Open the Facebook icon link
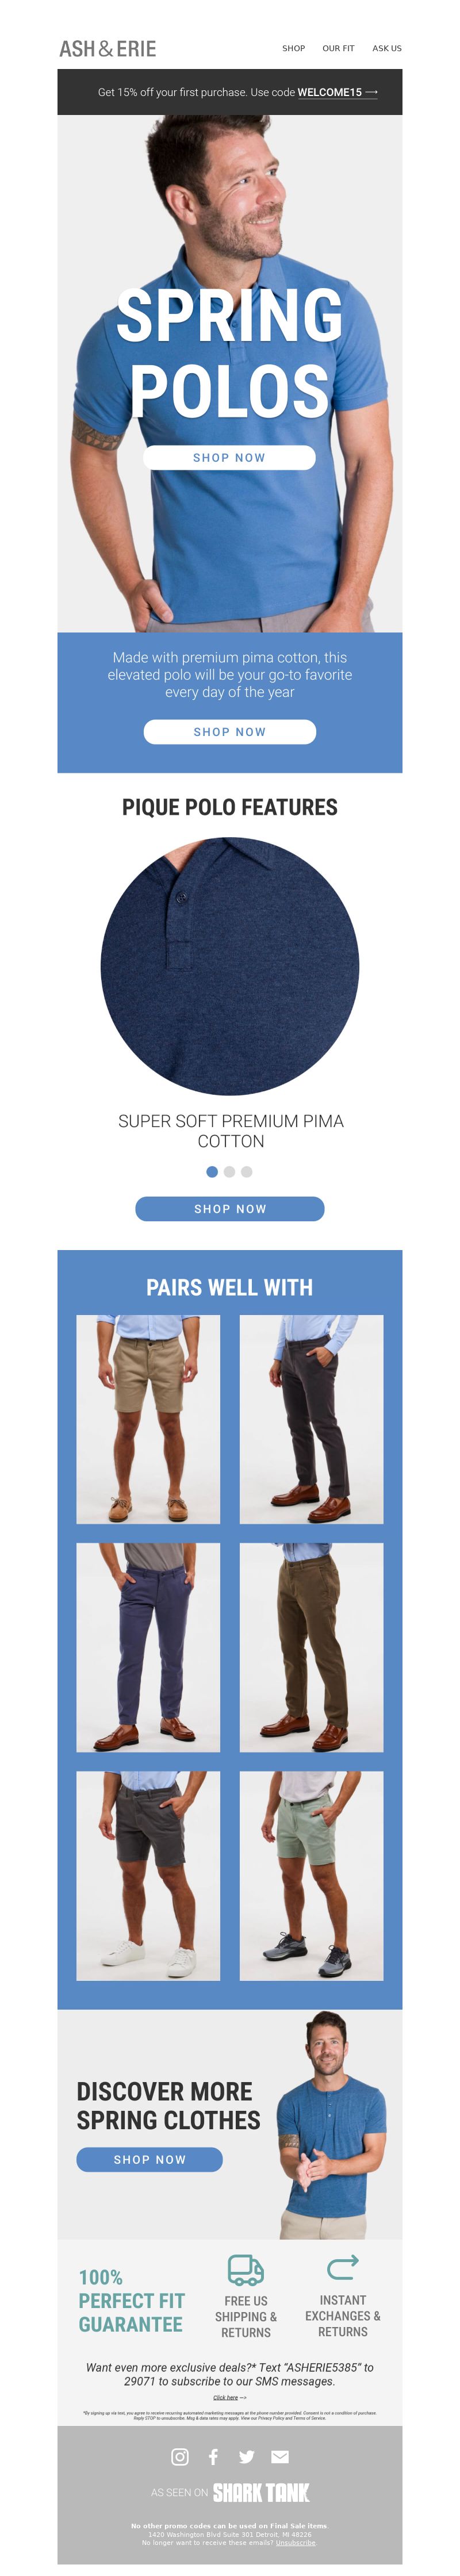This screenshot has height=2576, width=460. 213,2456
